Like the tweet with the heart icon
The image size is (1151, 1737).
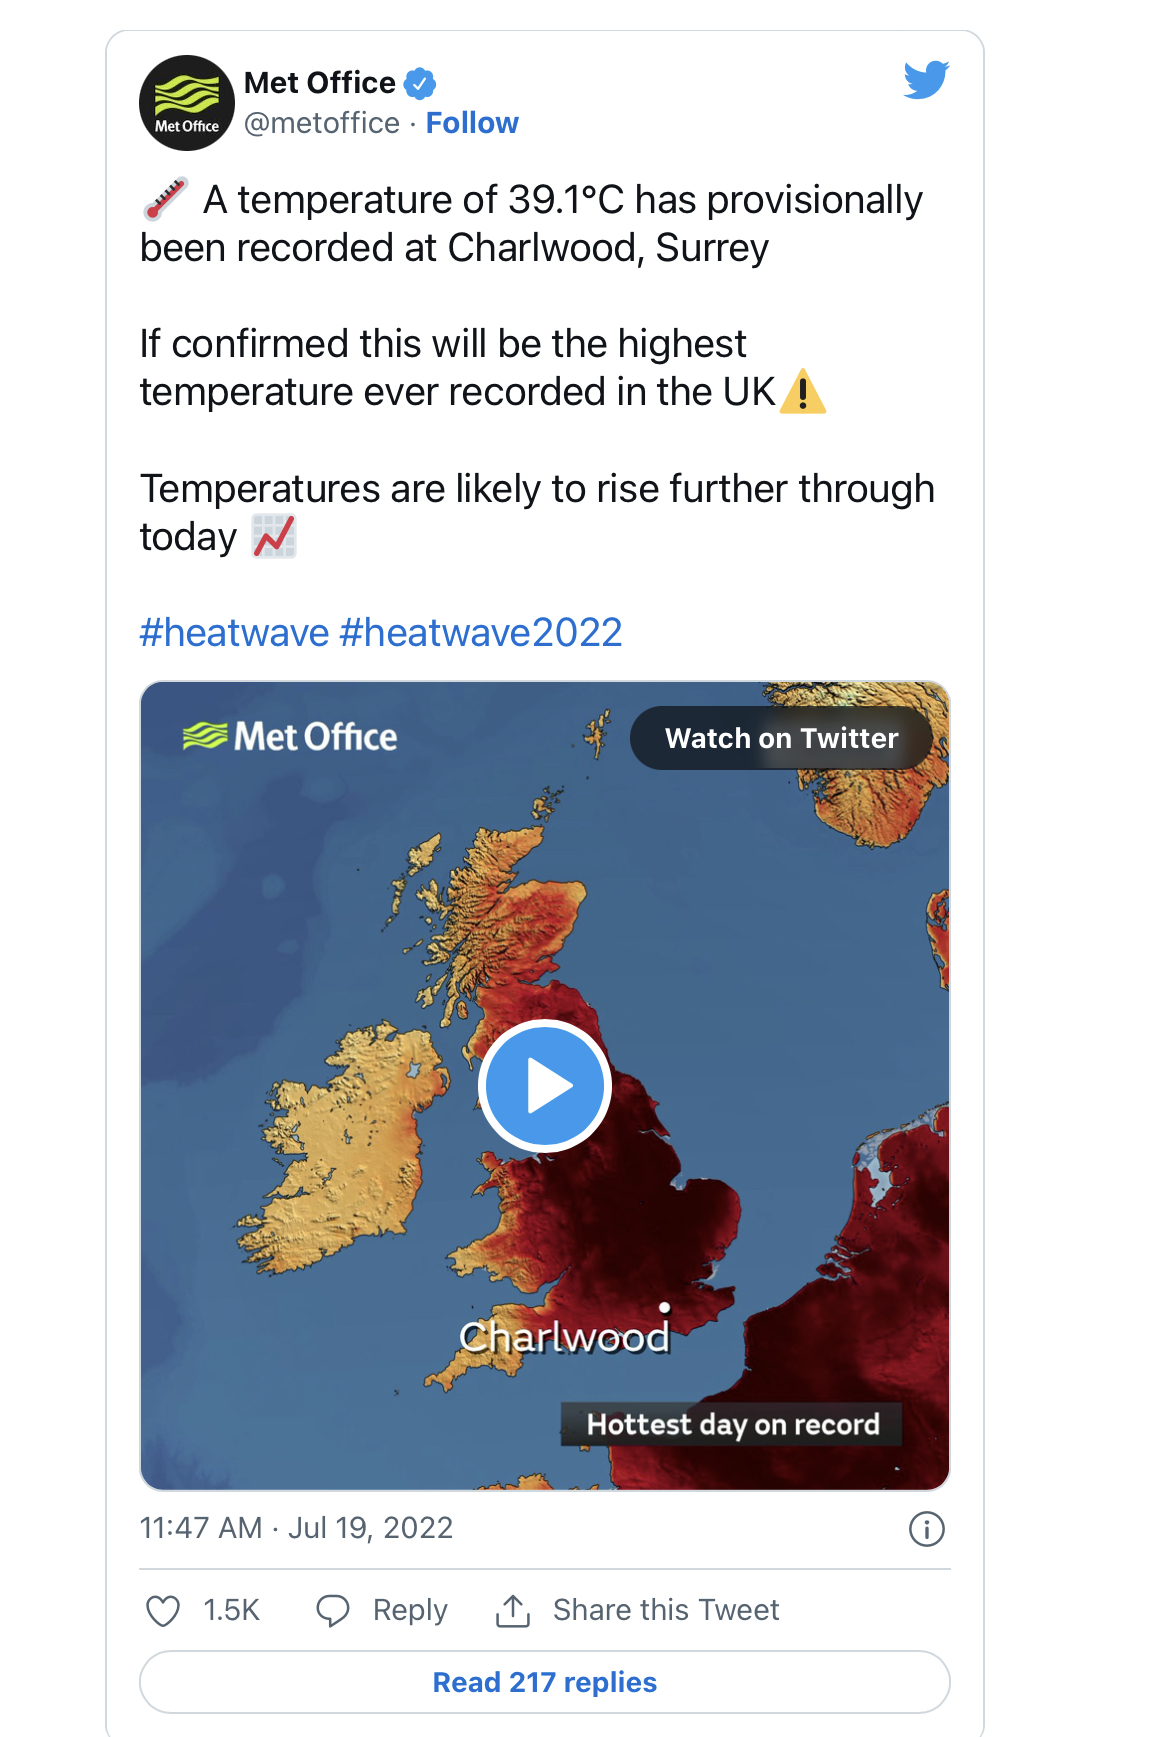click(163, 1611)
